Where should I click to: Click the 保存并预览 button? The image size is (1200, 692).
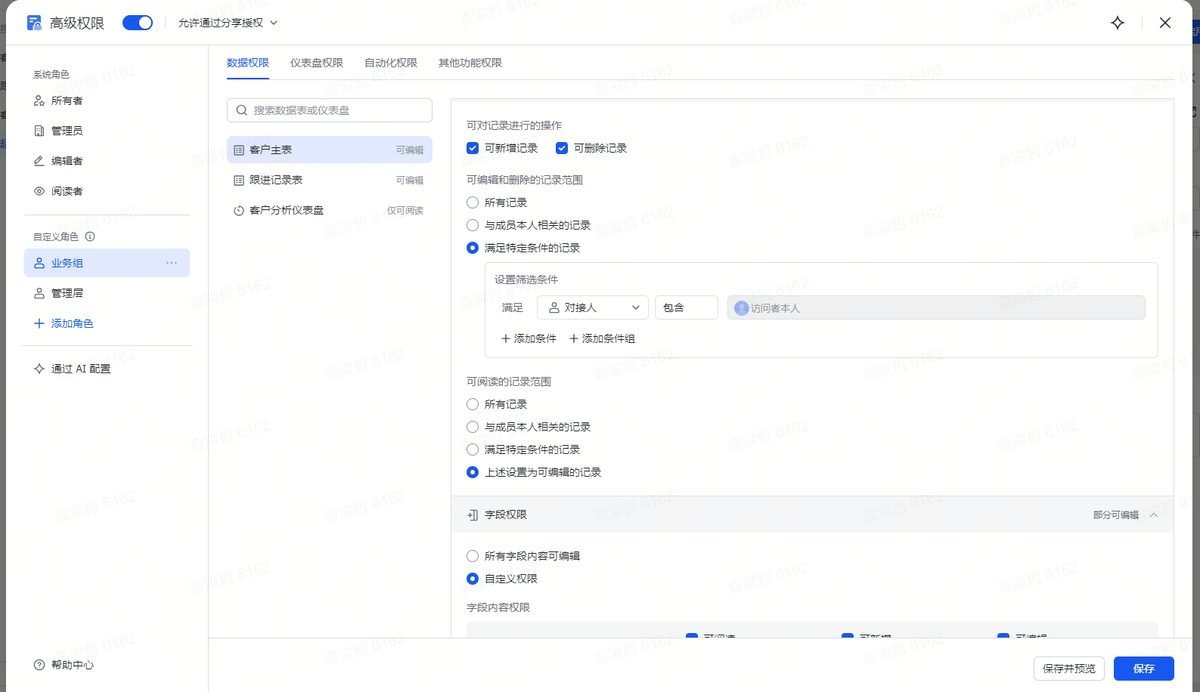[1069, 668]
